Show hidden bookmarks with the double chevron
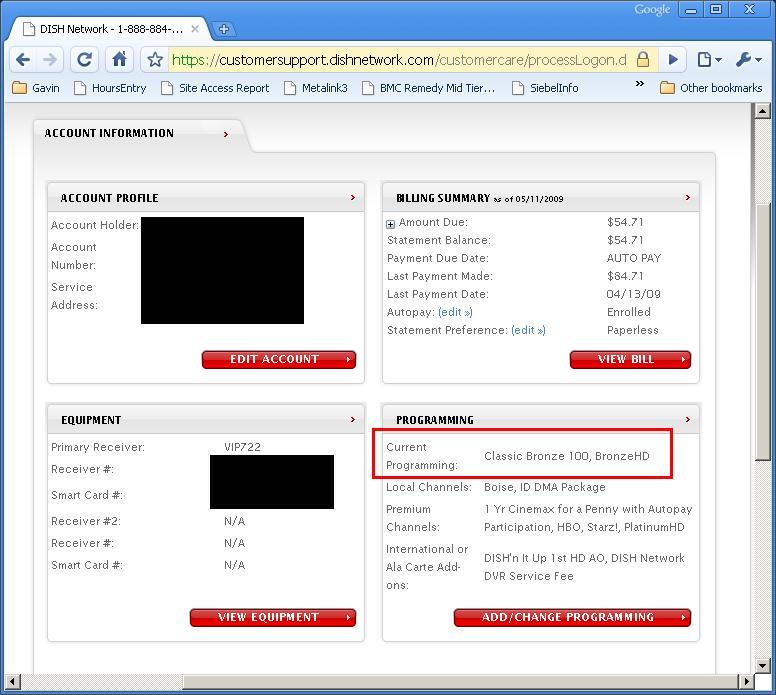The width and height of the screenshot is (776, 695). [x=639, y=83]
